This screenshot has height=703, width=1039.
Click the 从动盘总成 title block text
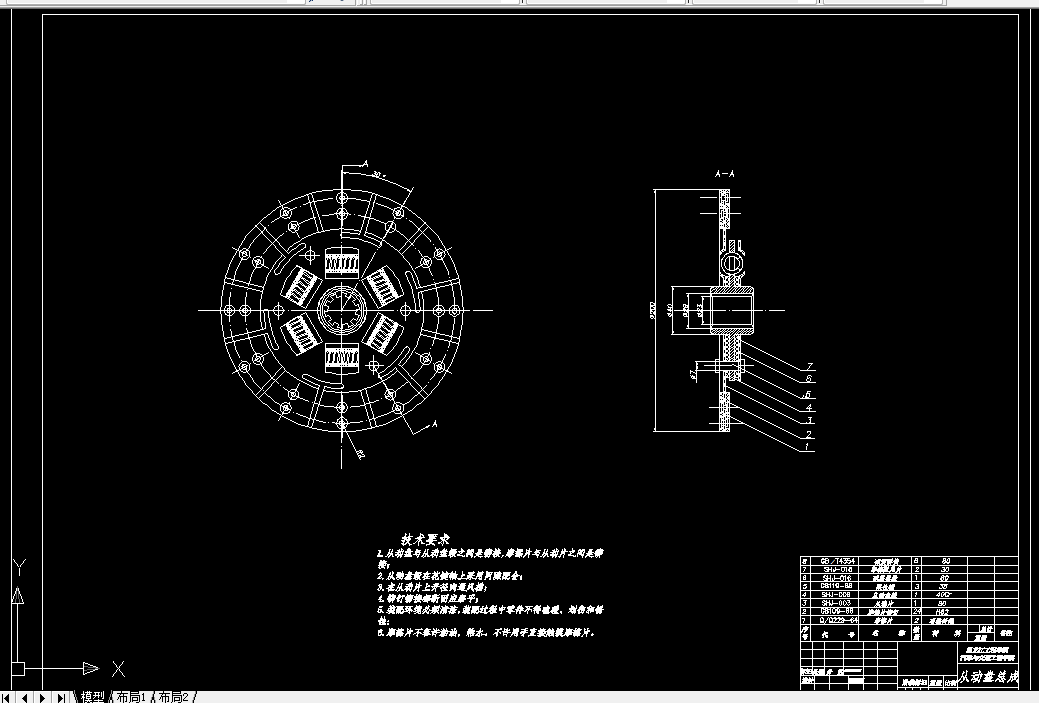pos(987,676)
